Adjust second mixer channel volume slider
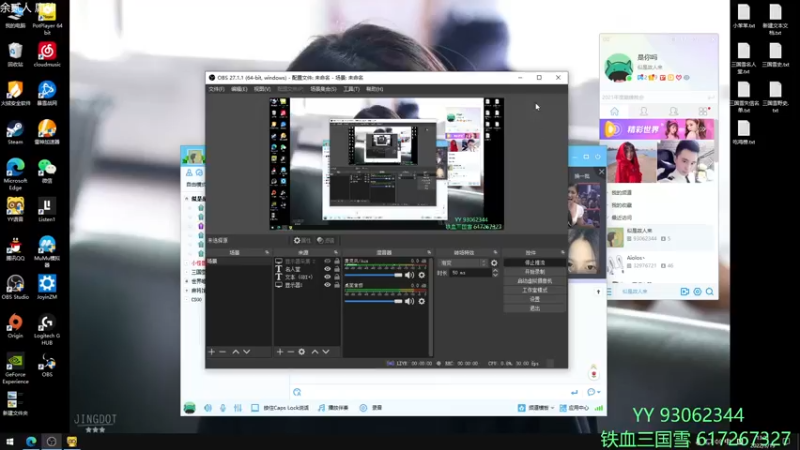The image size is (800, 450). point(373,301)
